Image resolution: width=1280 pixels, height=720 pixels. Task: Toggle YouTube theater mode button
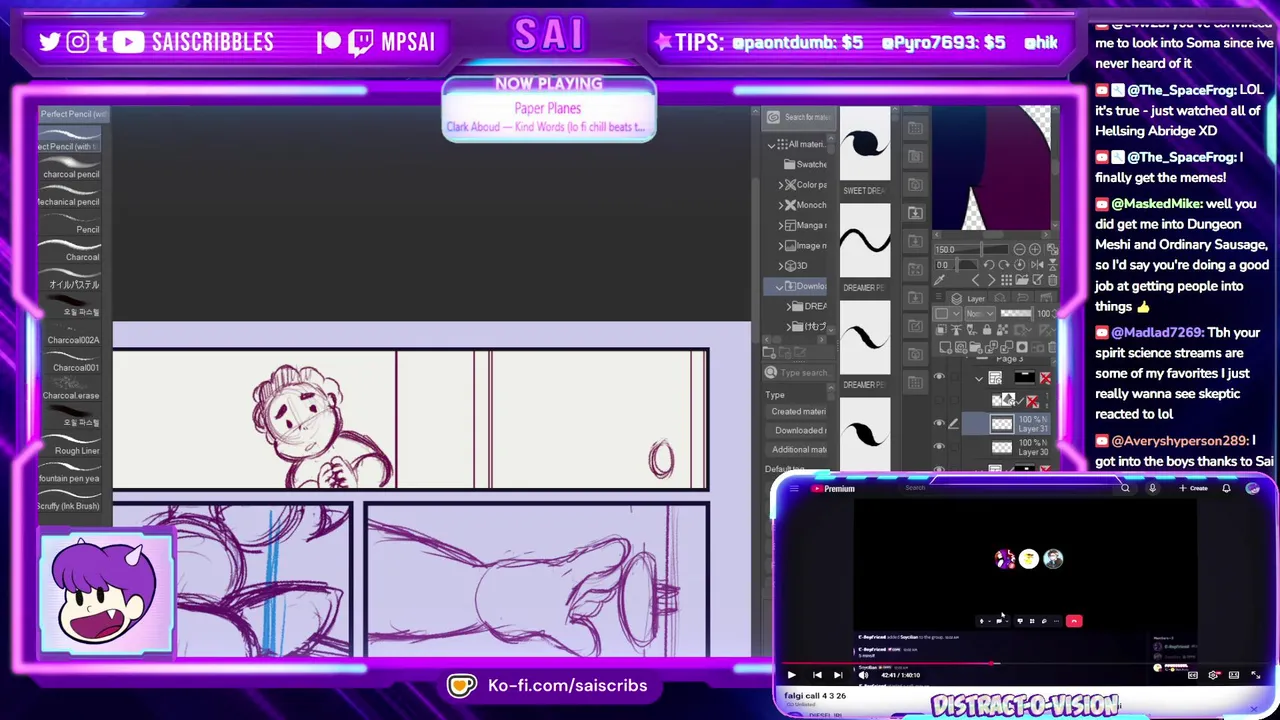coord(1235,675)
